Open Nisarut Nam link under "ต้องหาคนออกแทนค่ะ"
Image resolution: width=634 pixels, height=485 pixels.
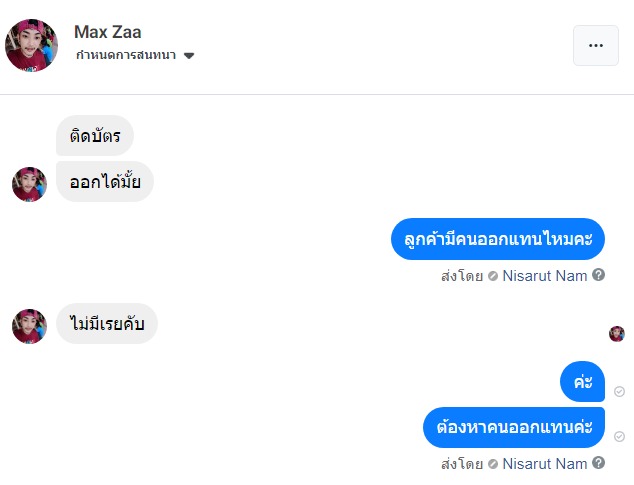point(545,464)
